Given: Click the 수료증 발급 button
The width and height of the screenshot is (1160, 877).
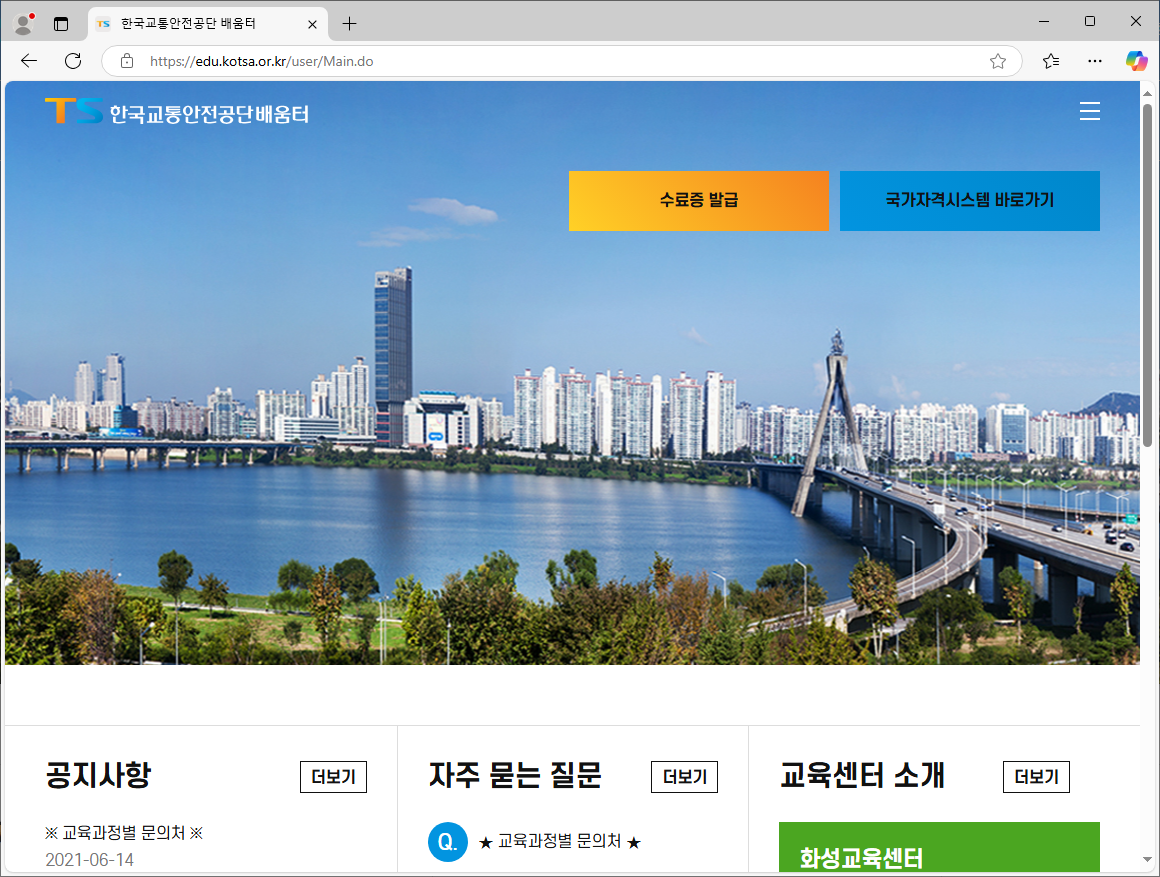Looking at the screenshot, I should 699,201.
